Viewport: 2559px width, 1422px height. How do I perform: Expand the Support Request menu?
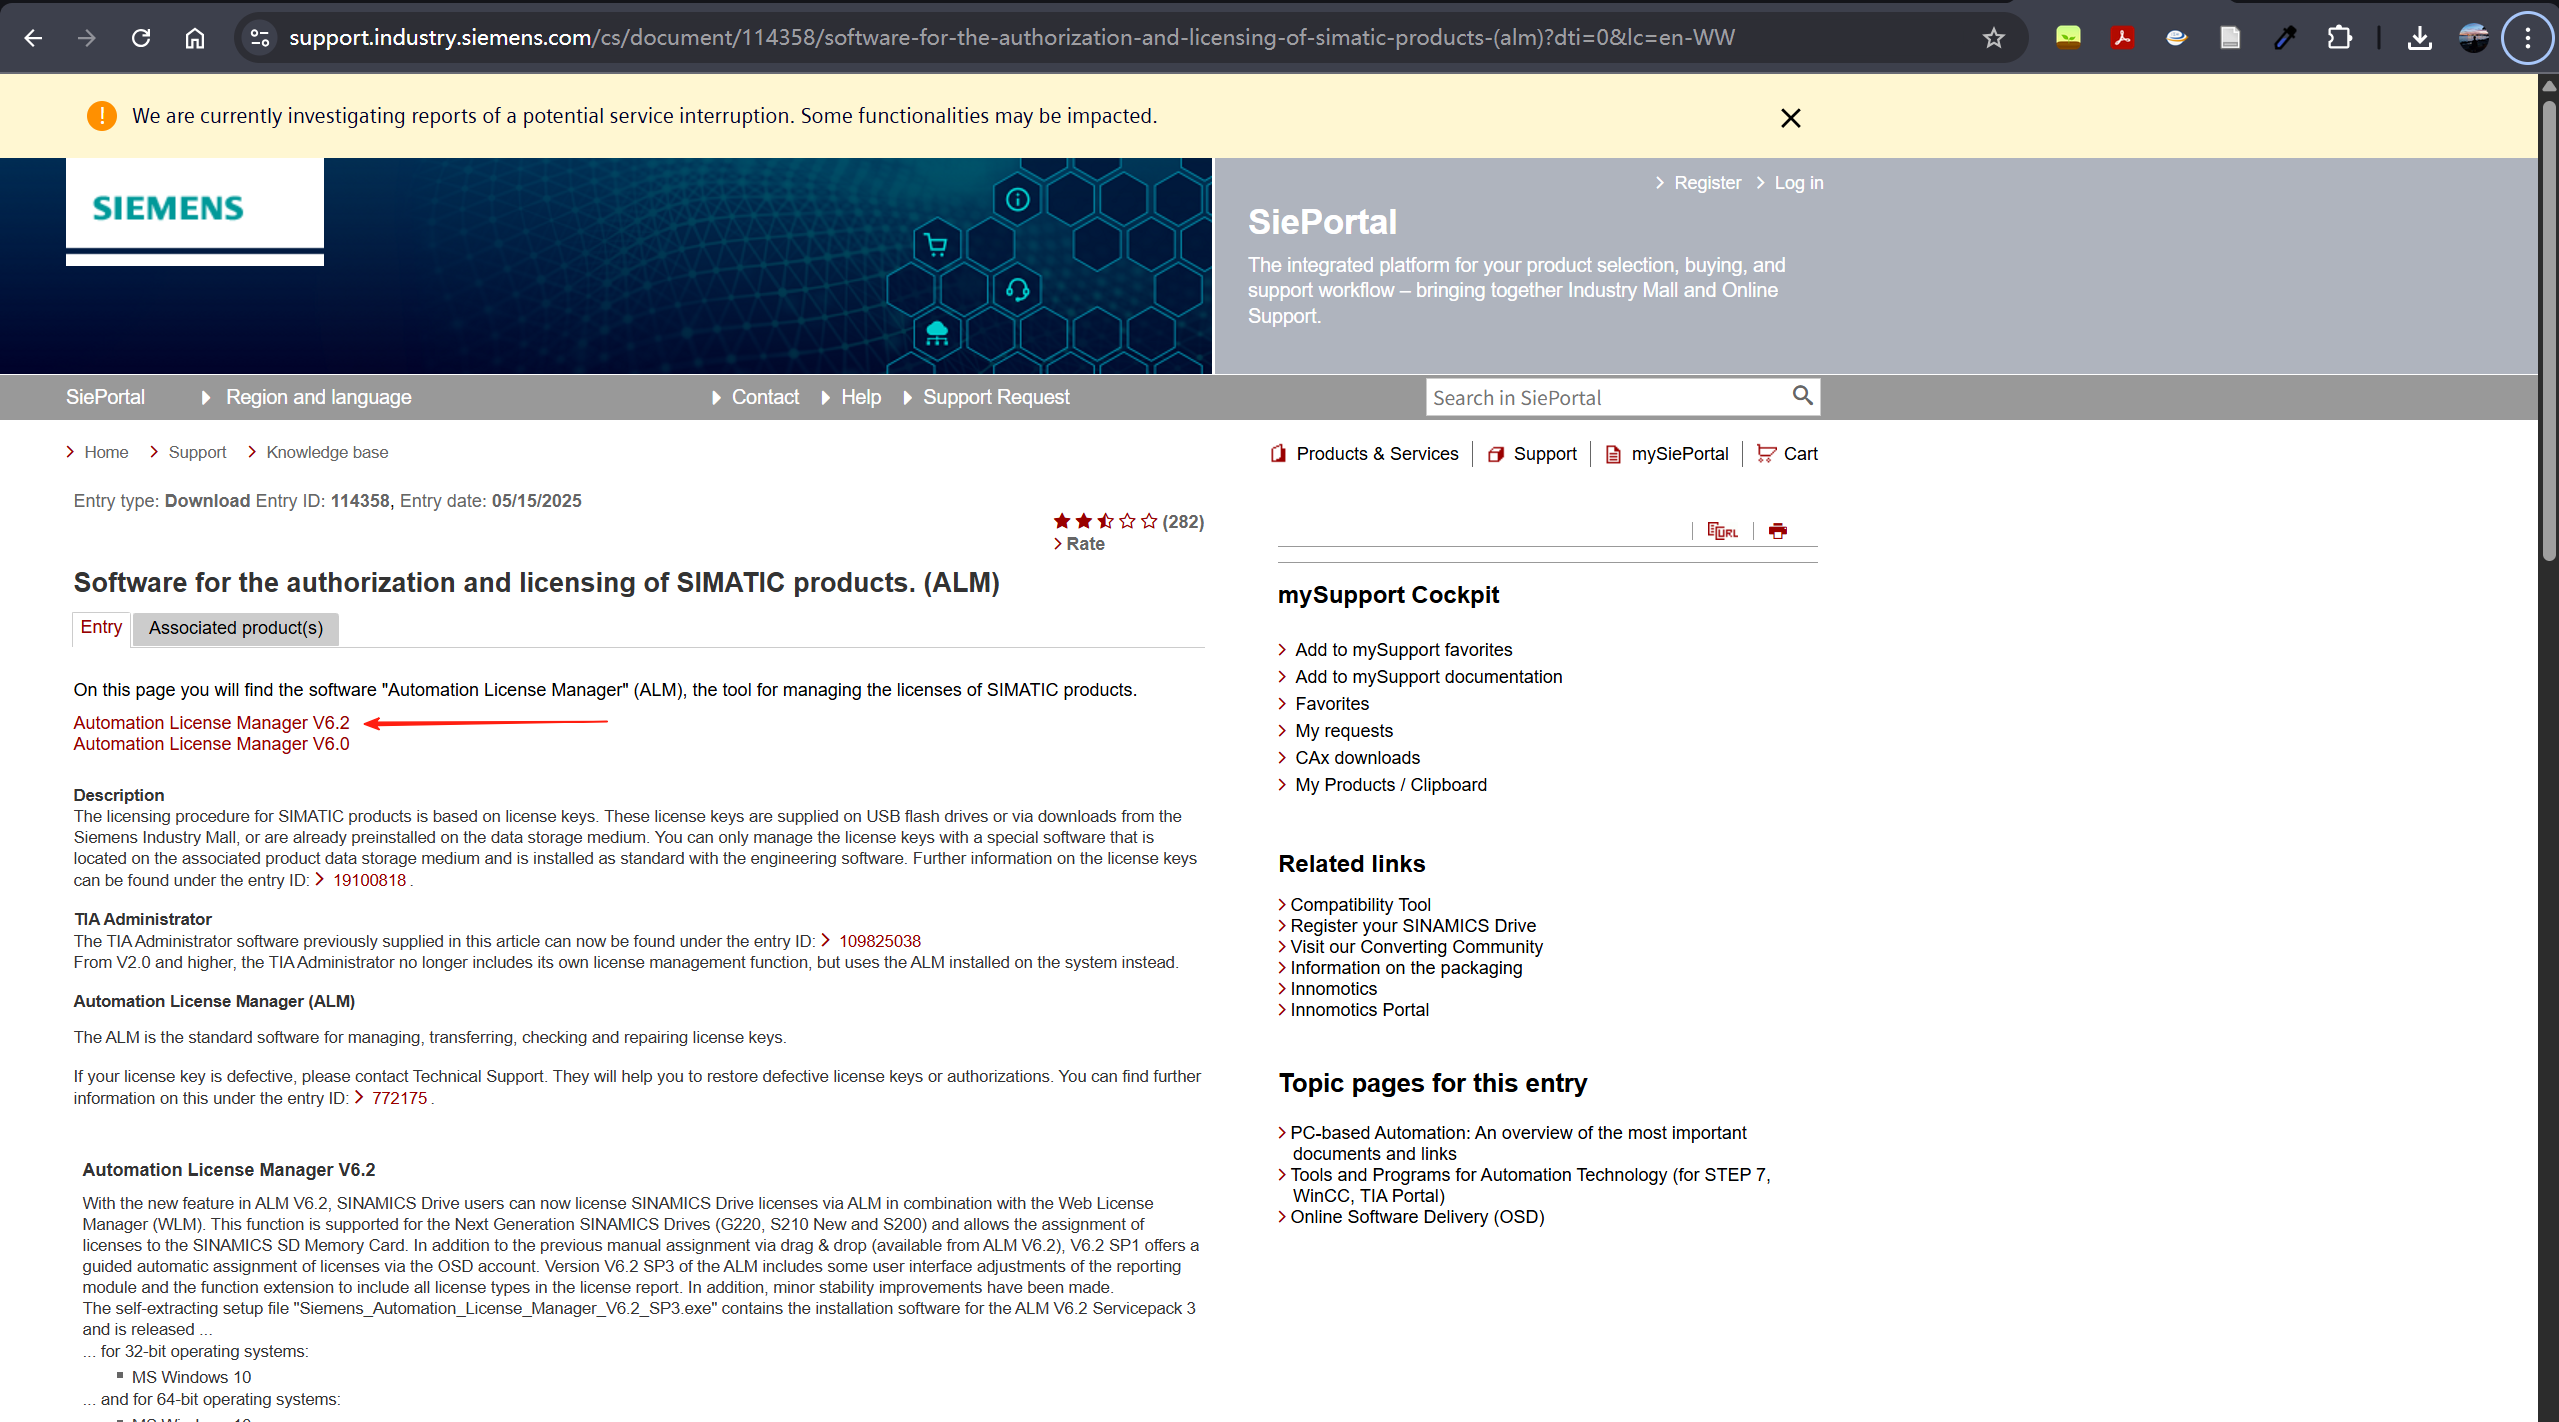pos(995,397)
